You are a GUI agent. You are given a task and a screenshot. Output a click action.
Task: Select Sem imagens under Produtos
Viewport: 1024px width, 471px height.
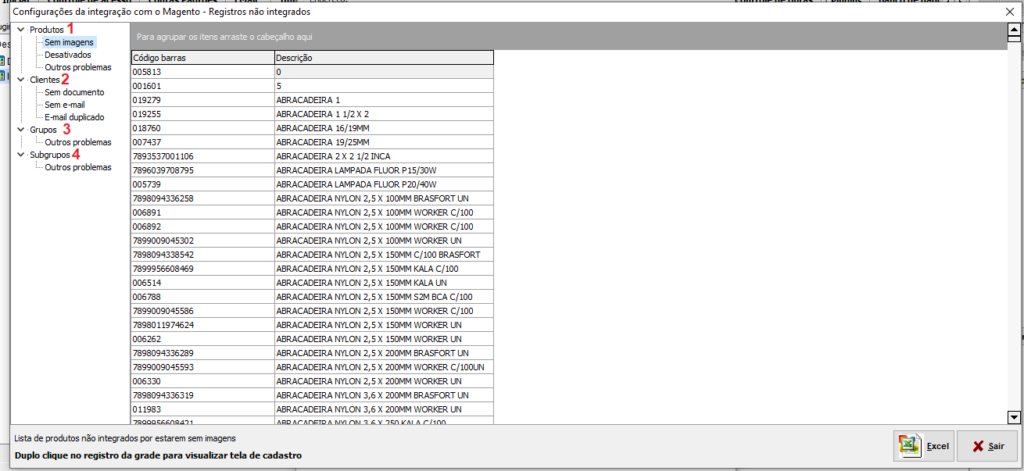pos(69,42)
